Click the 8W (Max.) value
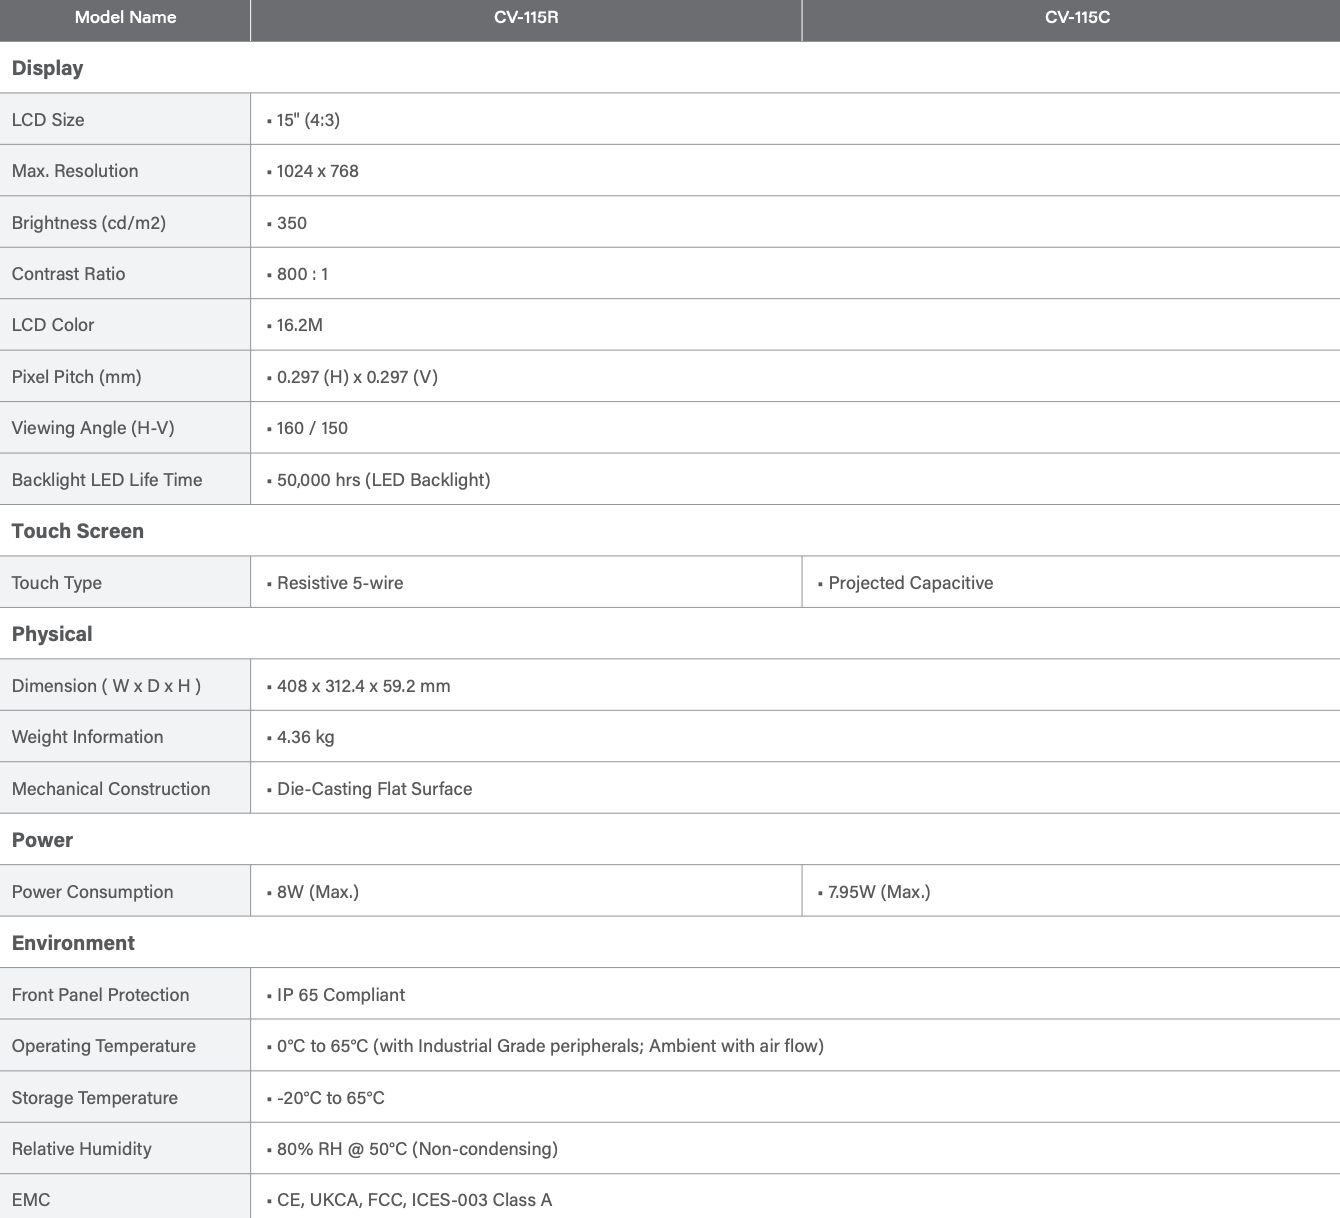Viewport: 1340px width, 1218px height. (x=318, y=892)
